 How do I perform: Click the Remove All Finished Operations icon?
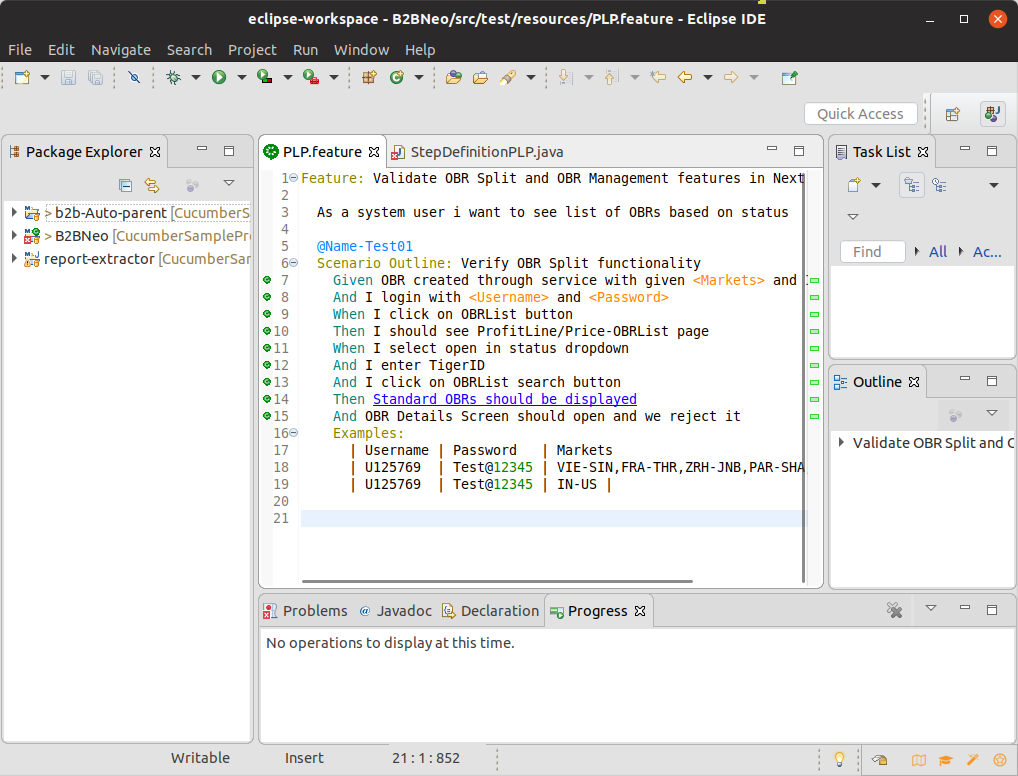click(895, 610)
